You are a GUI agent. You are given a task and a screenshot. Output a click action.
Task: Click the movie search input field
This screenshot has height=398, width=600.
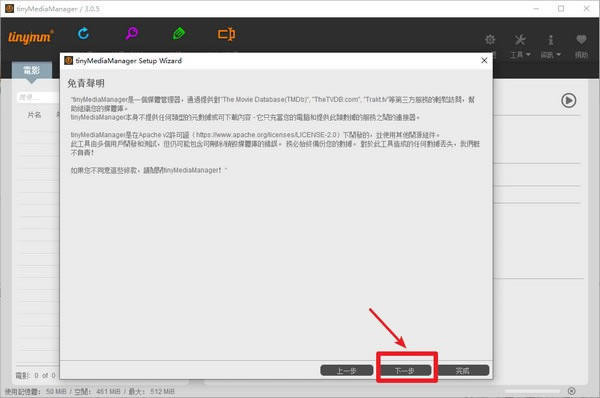click(37, 97)
